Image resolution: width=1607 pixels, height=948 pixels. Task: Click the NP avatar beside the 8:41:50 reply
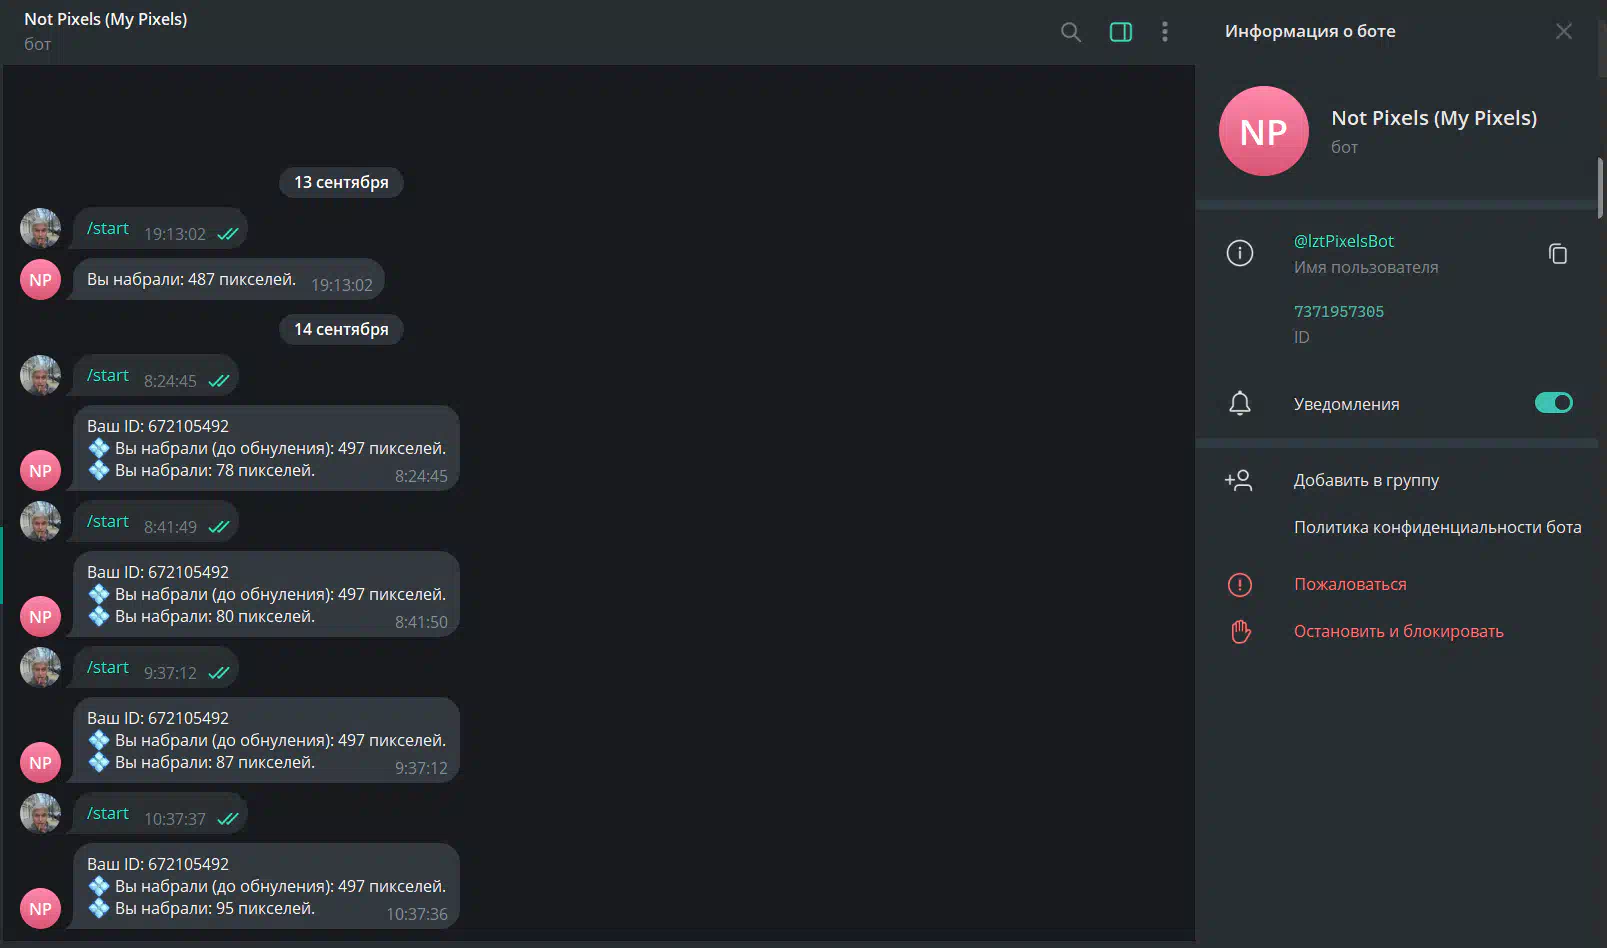coord(40,617)
